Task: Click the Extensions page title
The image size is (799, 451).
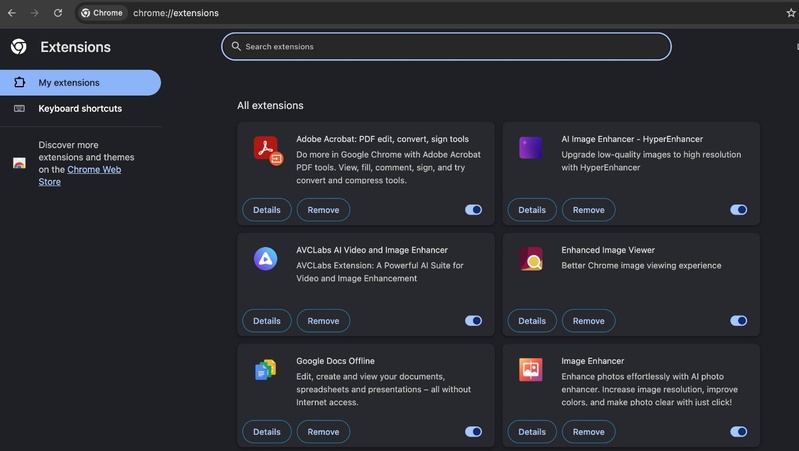Action: coord(75,47)
